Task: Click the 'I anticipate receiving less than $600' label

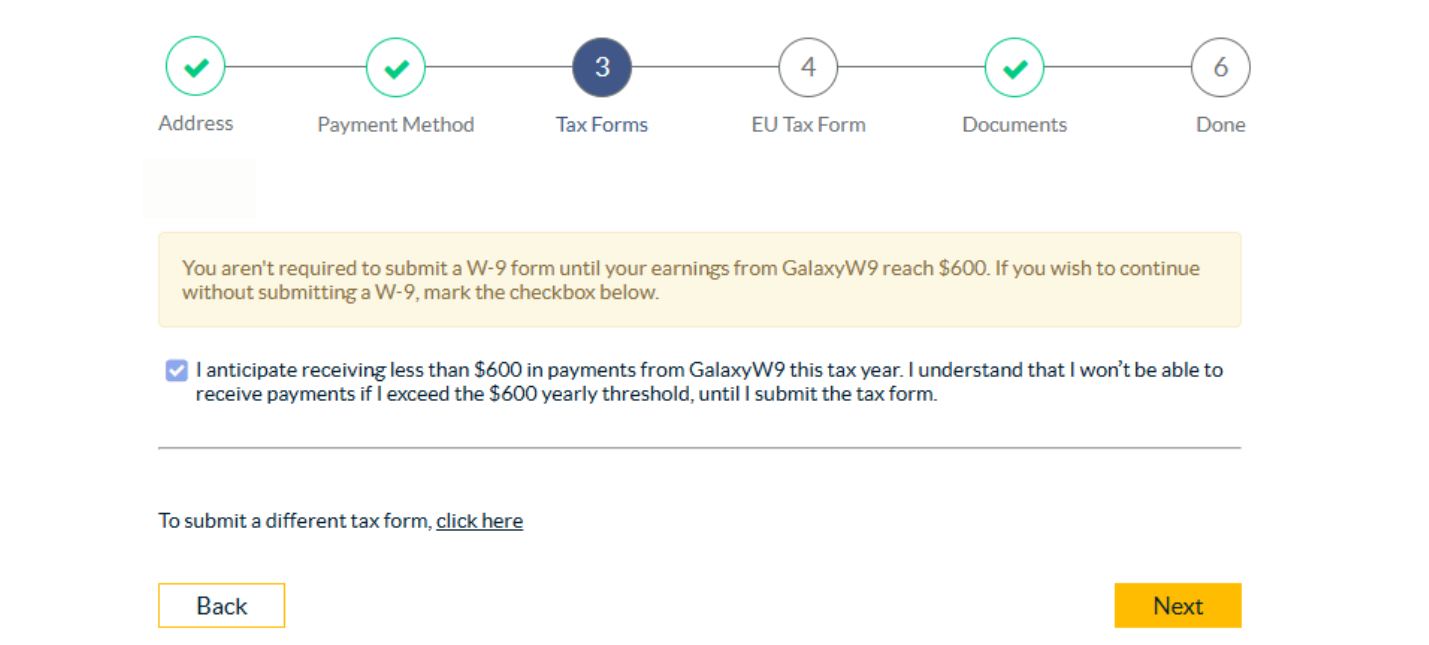Action: point(709,382)
